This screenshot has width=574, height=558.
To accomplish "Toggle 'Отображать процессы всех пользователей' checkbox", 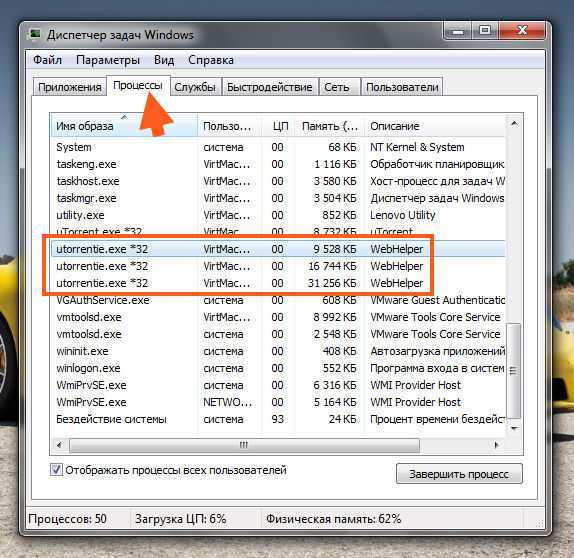I will (x=56, y=470).
